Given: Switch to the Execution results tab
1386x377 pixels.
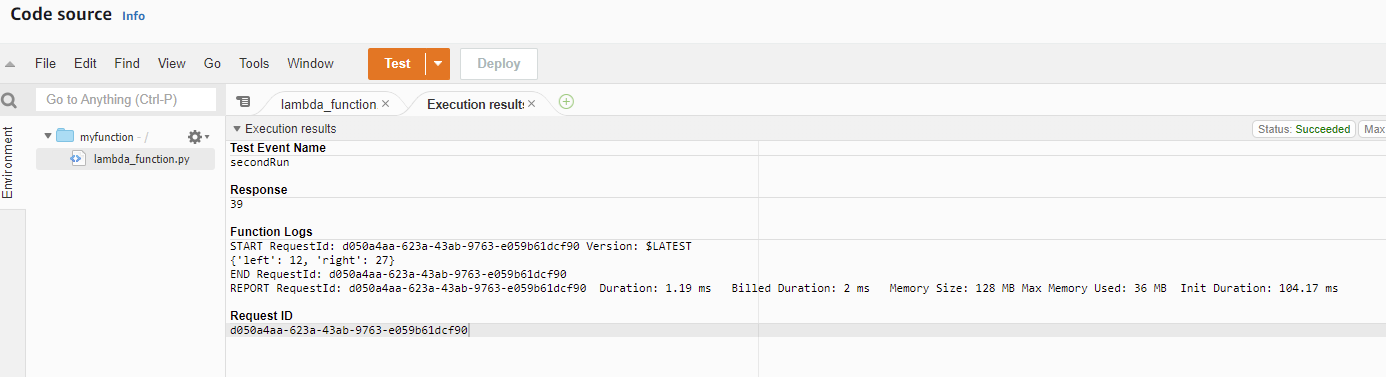Looking at the screenshot, I should (x=475, y=104).
